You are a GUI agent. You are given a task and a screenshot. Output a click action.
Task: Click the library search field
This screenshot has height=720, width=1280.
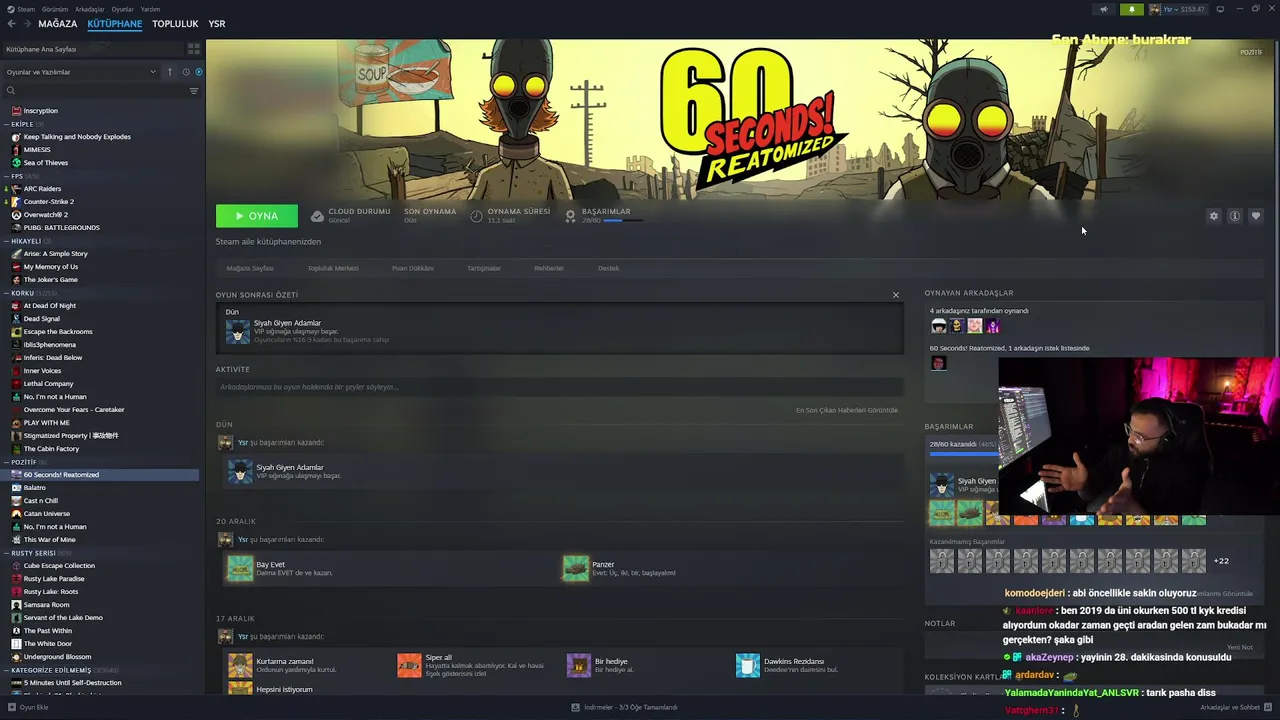95,91
